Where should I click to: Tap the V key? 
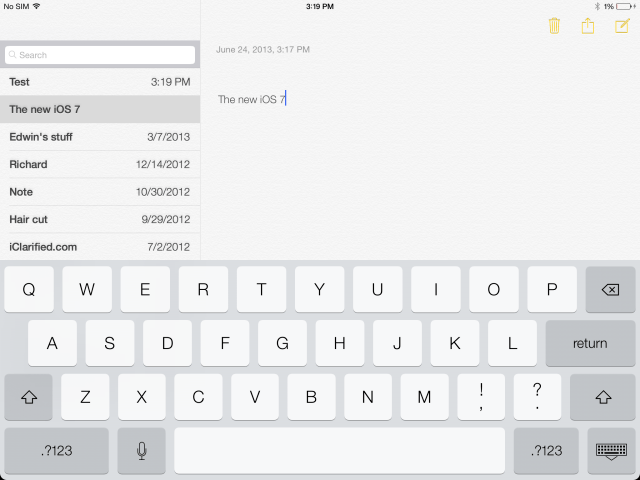coord(255,397)
